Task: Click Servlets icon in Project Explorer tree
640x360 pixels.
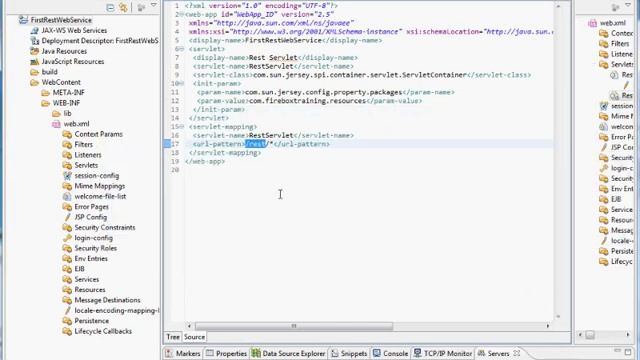Action: pyautogui.click(x=67, y=165)
